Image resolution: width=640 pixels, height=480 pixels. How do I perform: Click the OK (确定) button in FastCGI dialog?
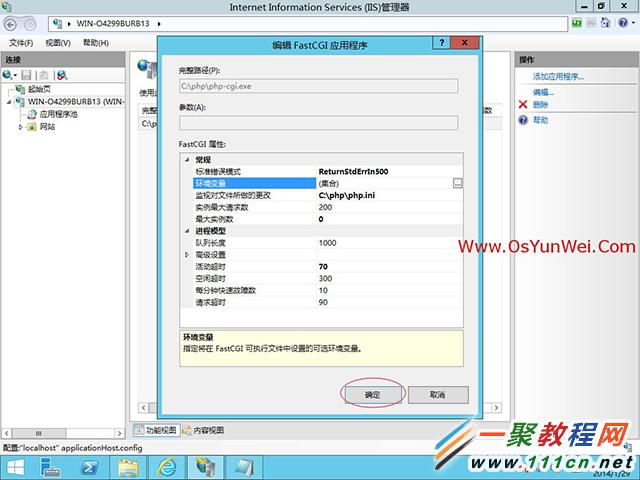pyautogui.click(x=373, y=395)
